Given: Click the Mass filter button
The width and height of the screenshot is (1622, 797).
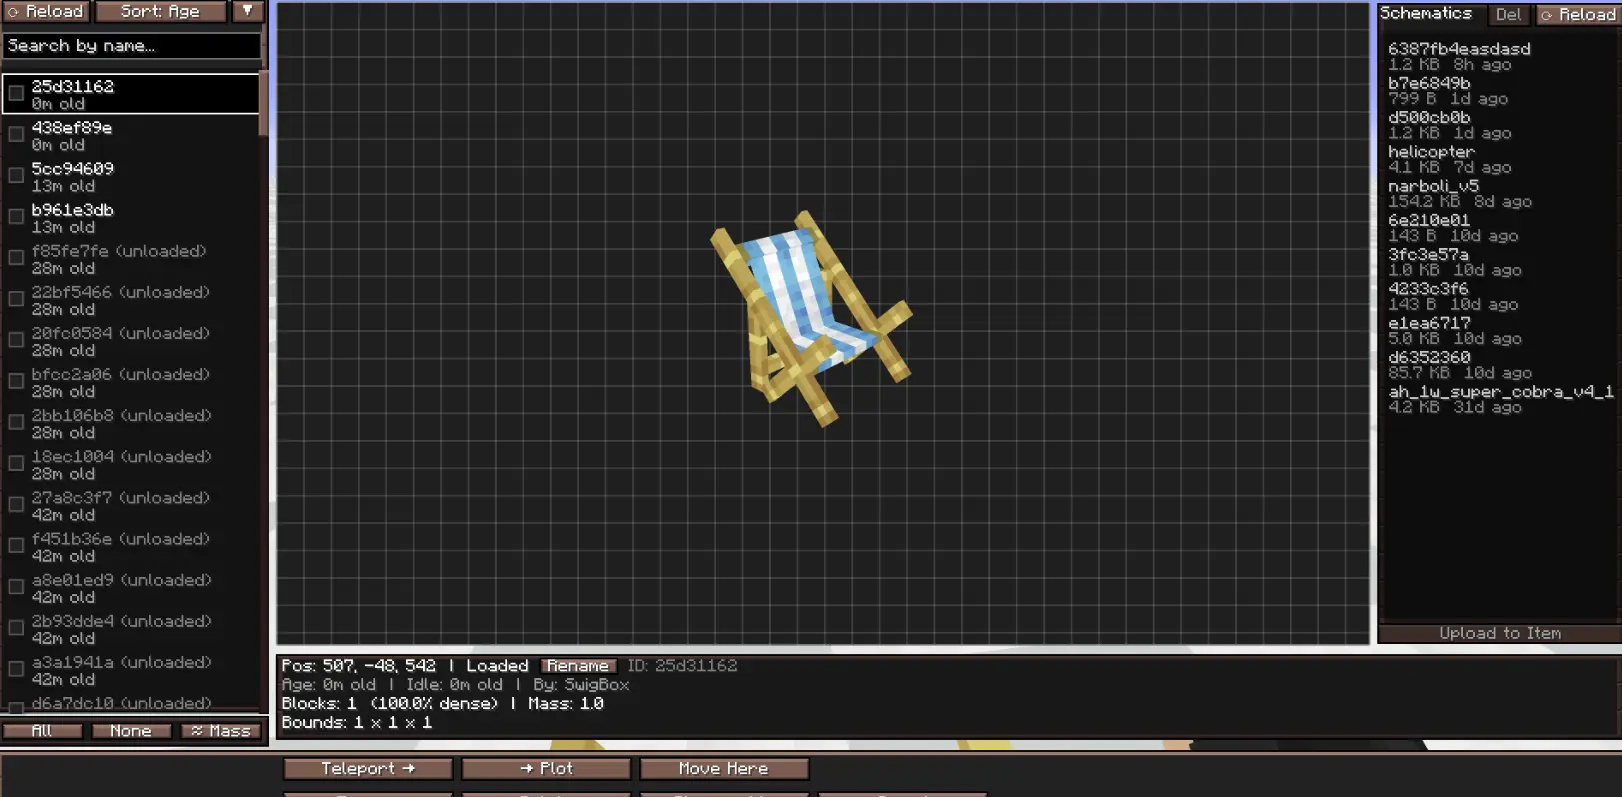Looking at the screenshot, I should [x=221, y=731].
